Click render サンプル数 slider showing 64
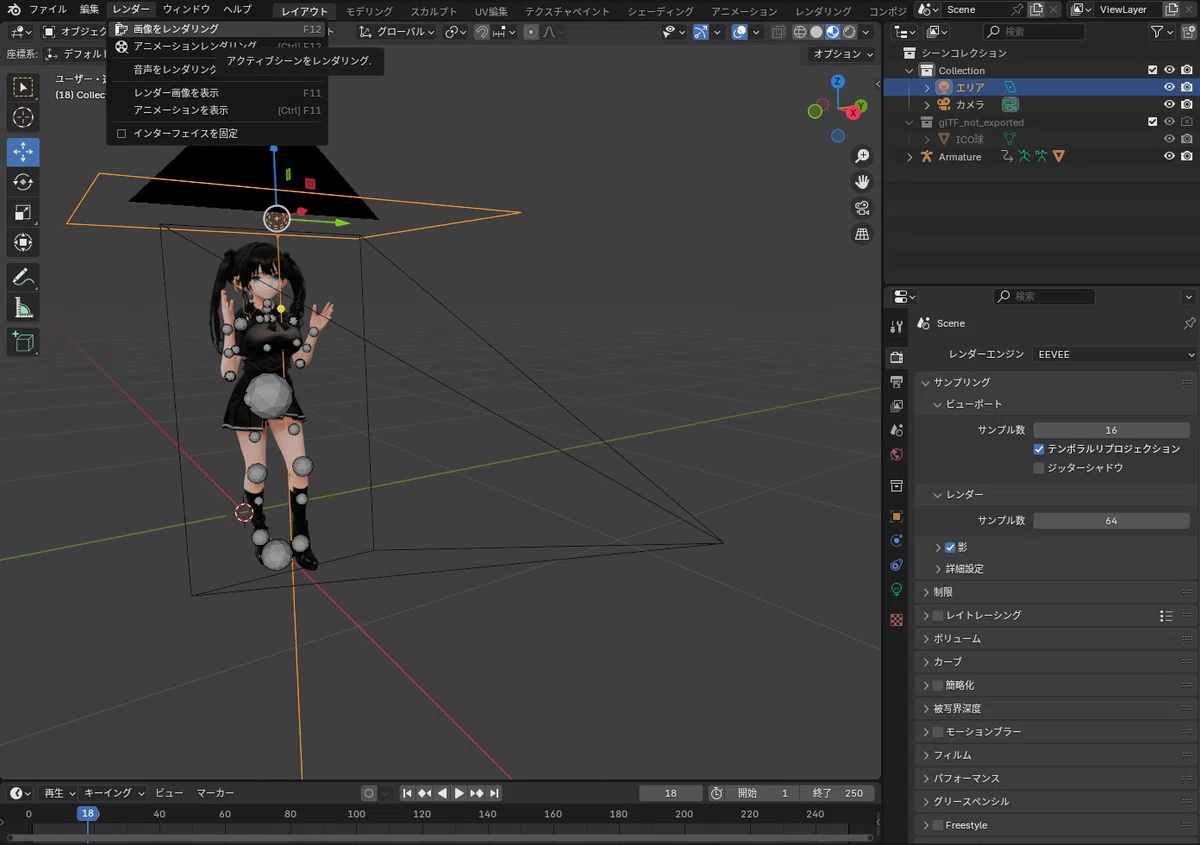This screenshot has width=1200, height=845. pos(1111,521)
